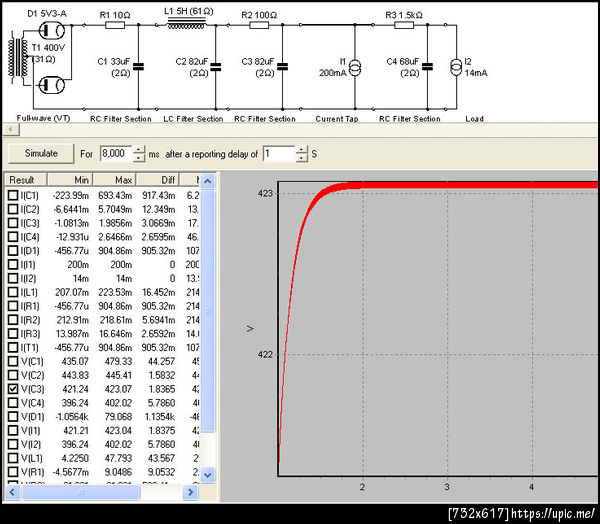Enable the I(T1) trace checkbox
Viewport: 600px width, 524px height.
point(13,347)
